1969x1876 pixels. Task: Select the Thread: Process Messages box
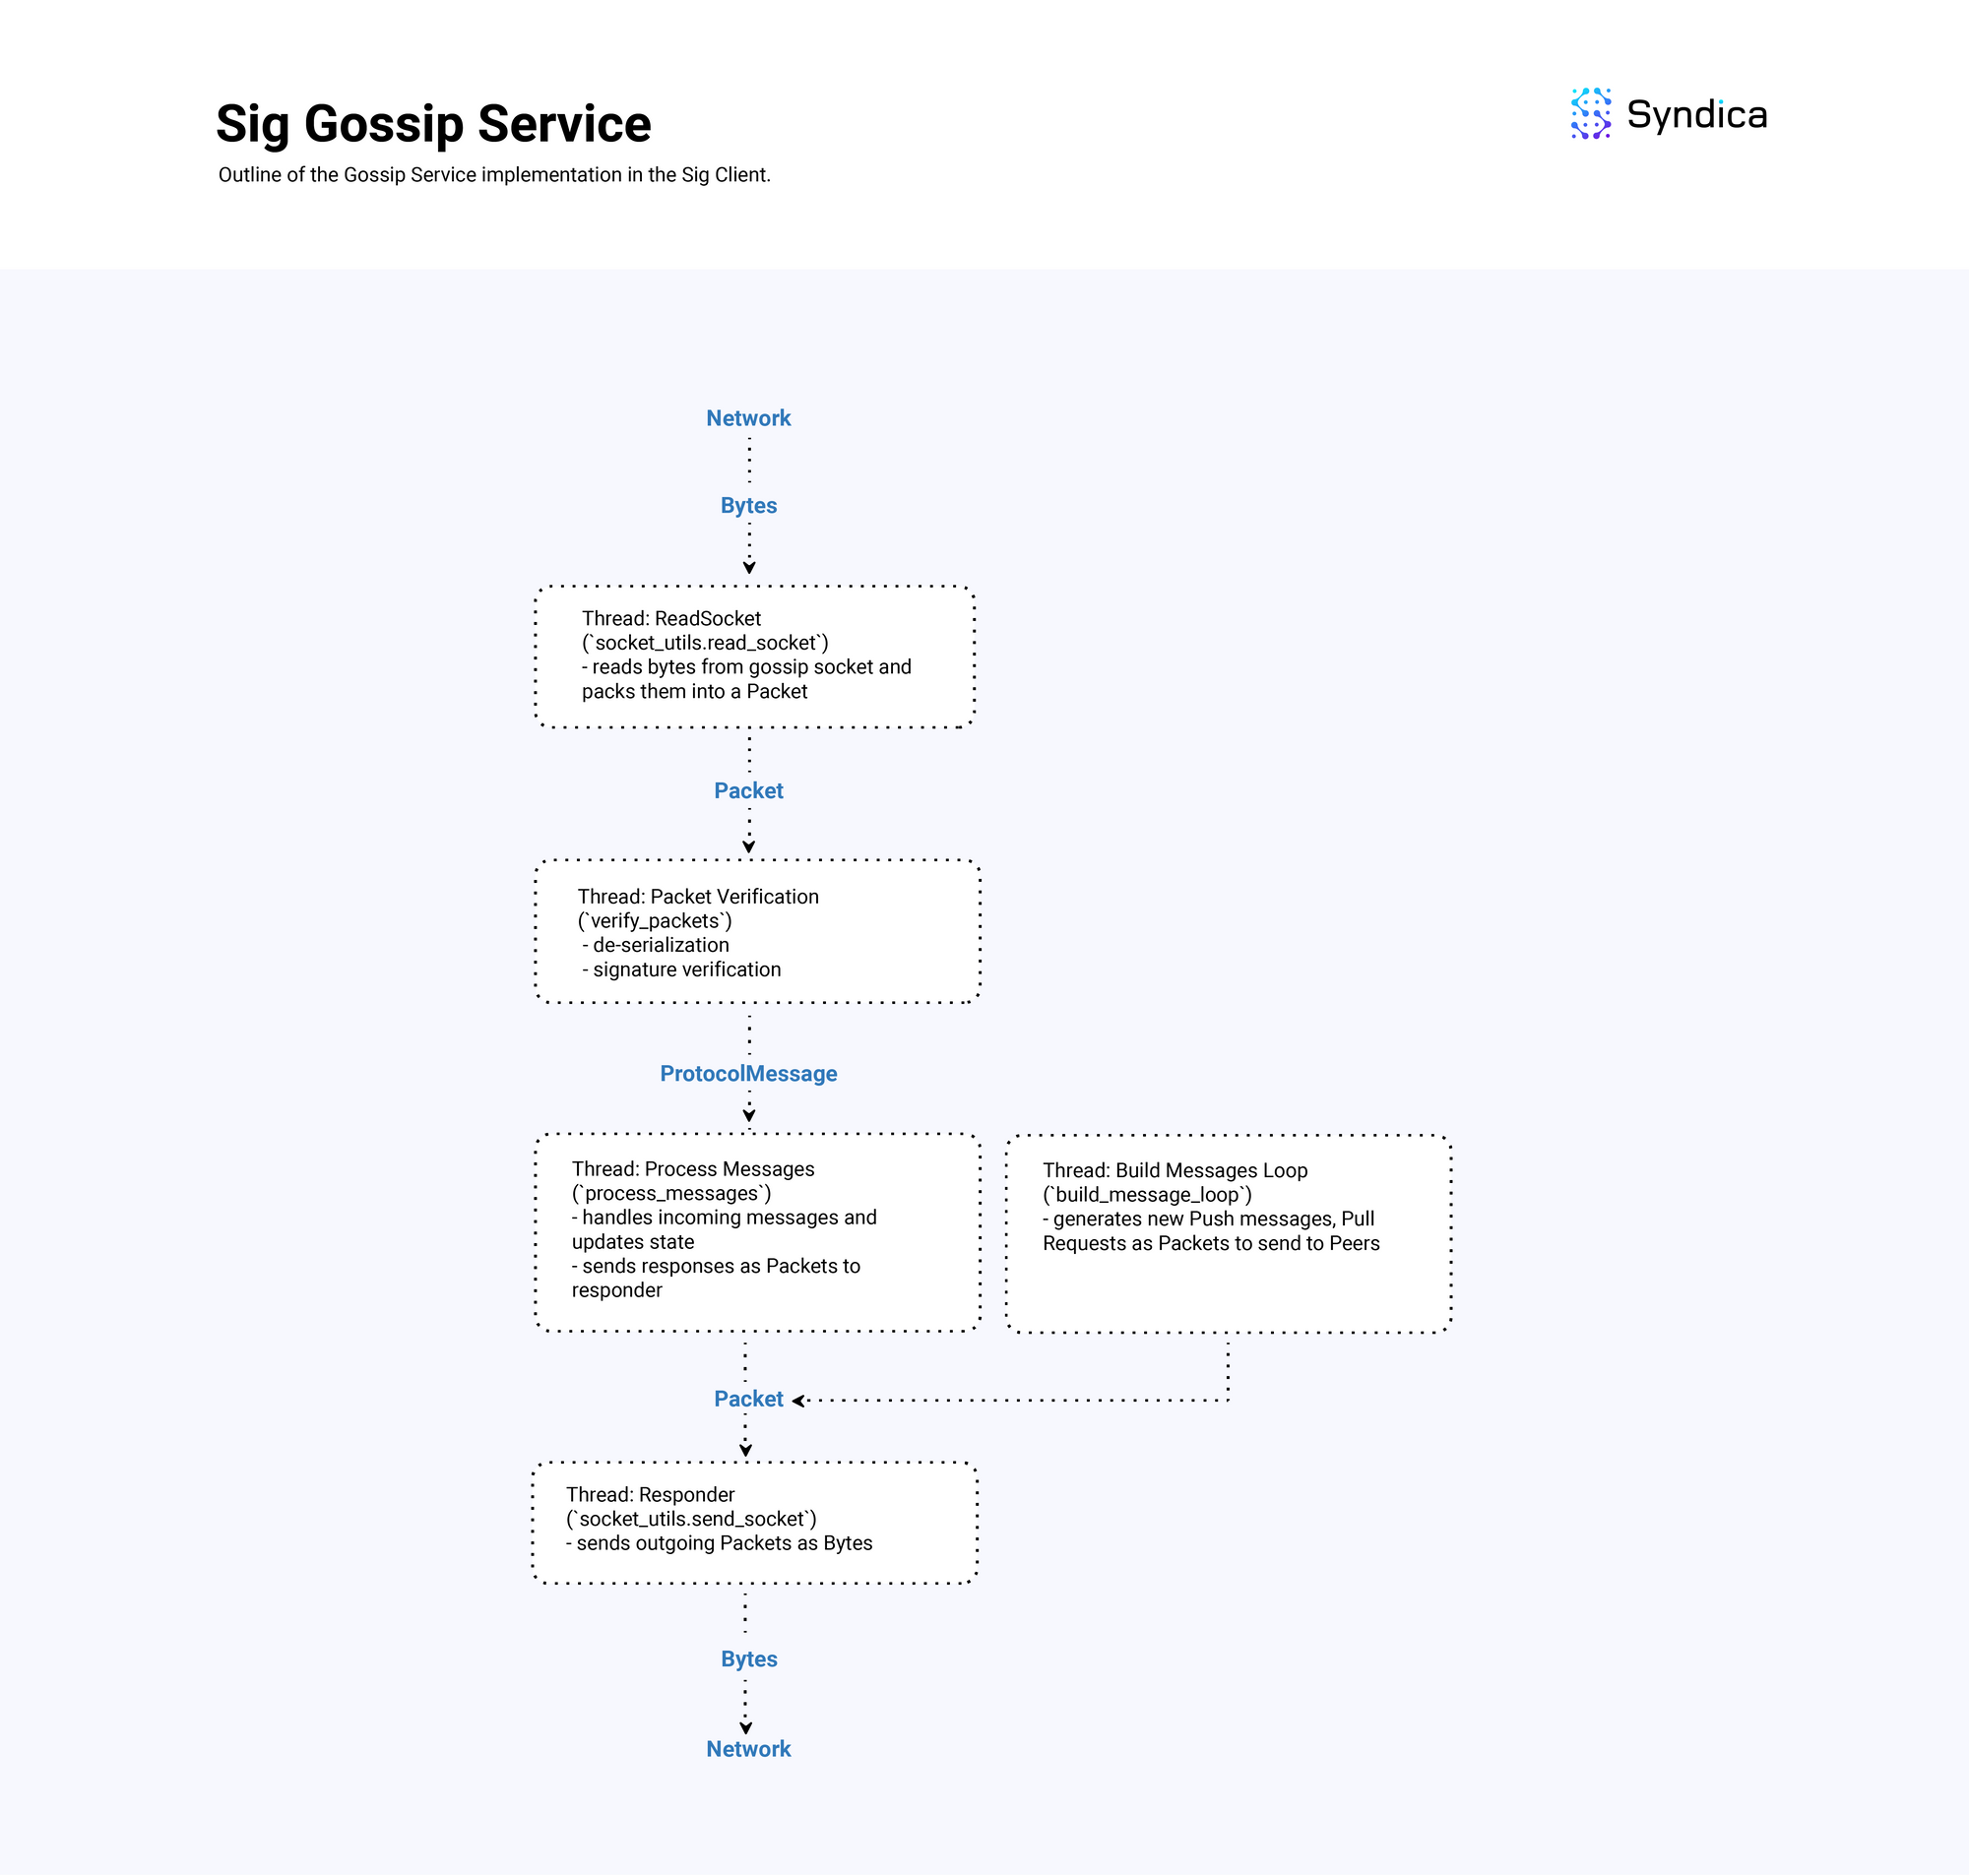point(757,1232)
